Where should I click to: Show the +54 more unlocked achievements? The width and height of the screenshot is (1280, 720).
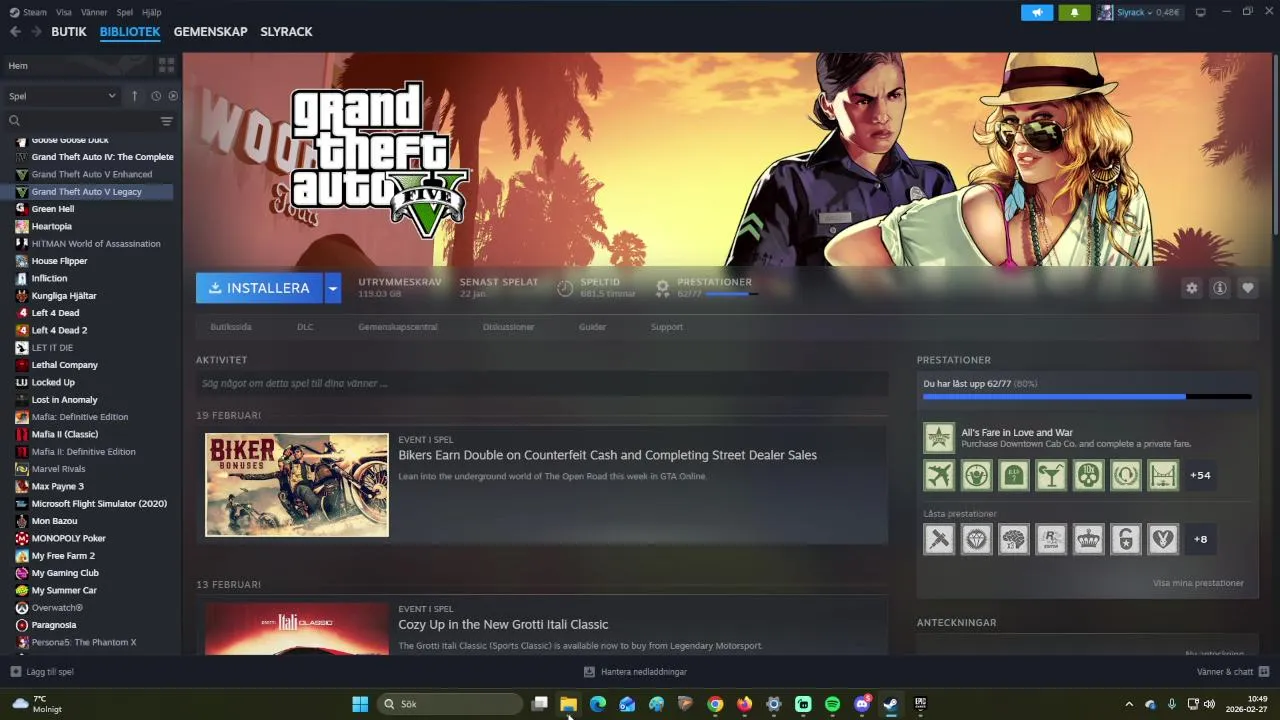(x=1201, y=475)
